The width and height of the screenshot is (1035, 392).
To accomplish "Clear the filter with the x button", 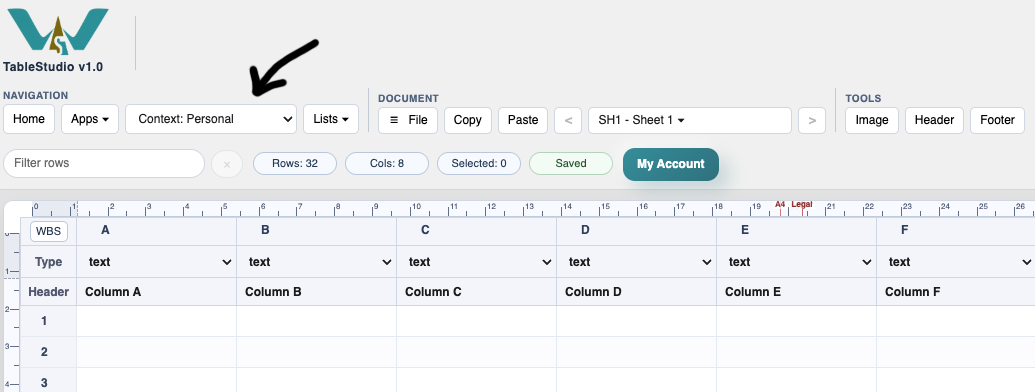I will (x=227, y=164).
